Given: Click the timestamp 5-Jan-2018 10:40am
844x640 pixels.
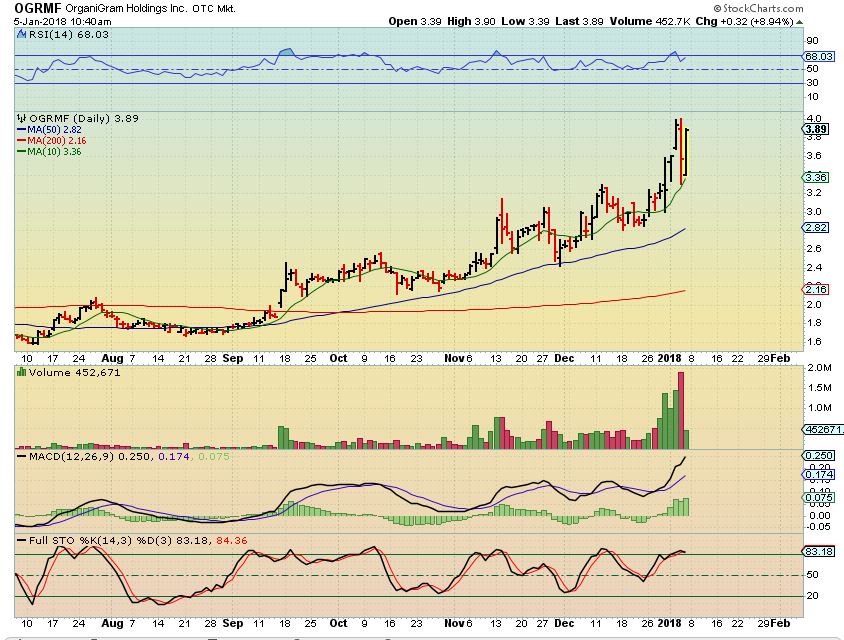Looking at the screenshot, I should pos(62,22).
